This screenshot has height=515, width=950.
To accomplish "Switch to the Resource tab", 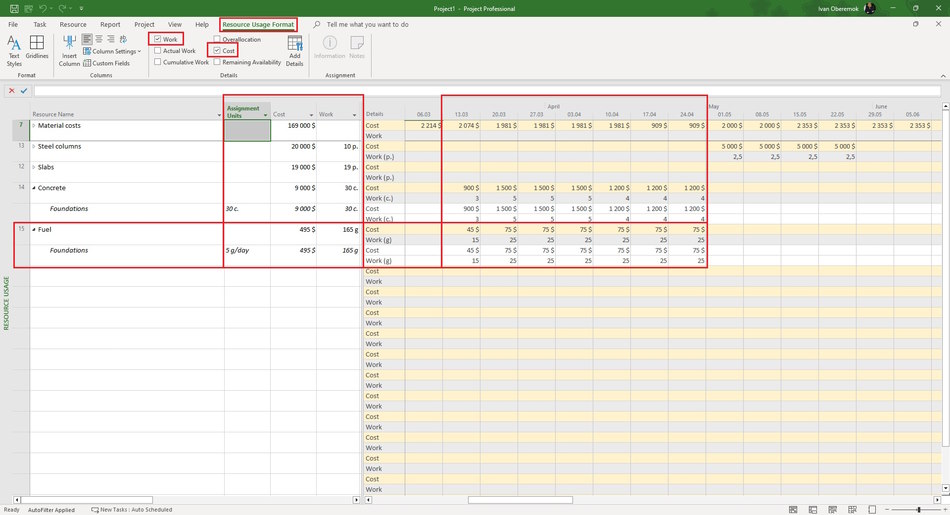I will click(x=73, y=25).
